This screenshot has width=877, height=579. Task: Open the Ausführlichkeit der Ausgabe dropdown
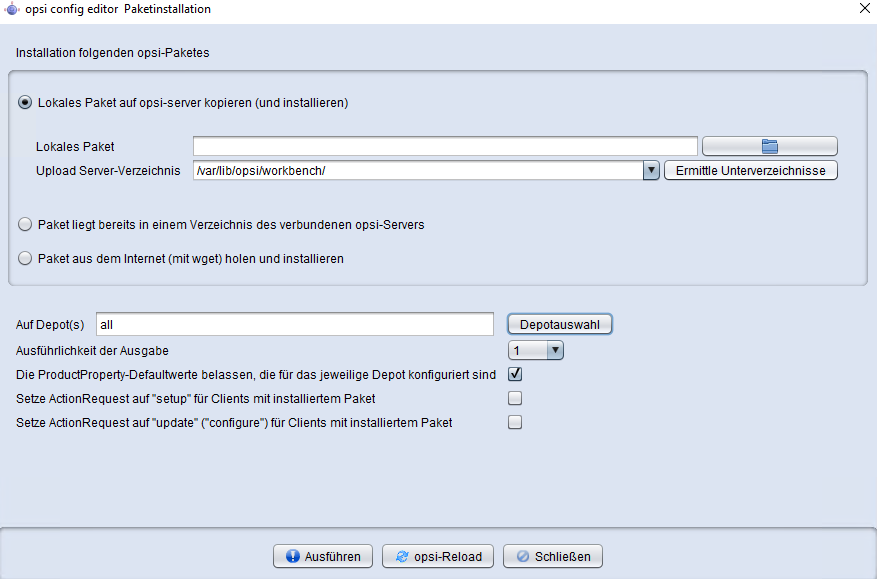pyautogui.click(x=536, y=350)
